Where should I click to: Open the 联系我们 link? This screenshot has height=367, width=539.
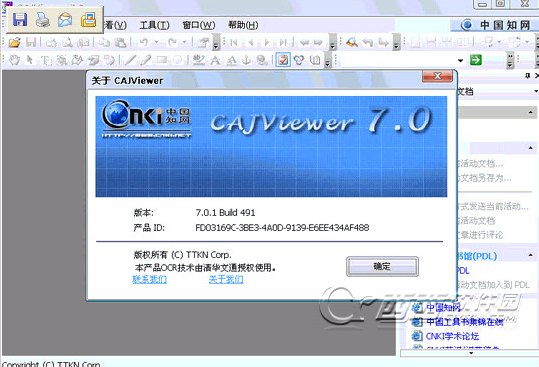(150, 279)
